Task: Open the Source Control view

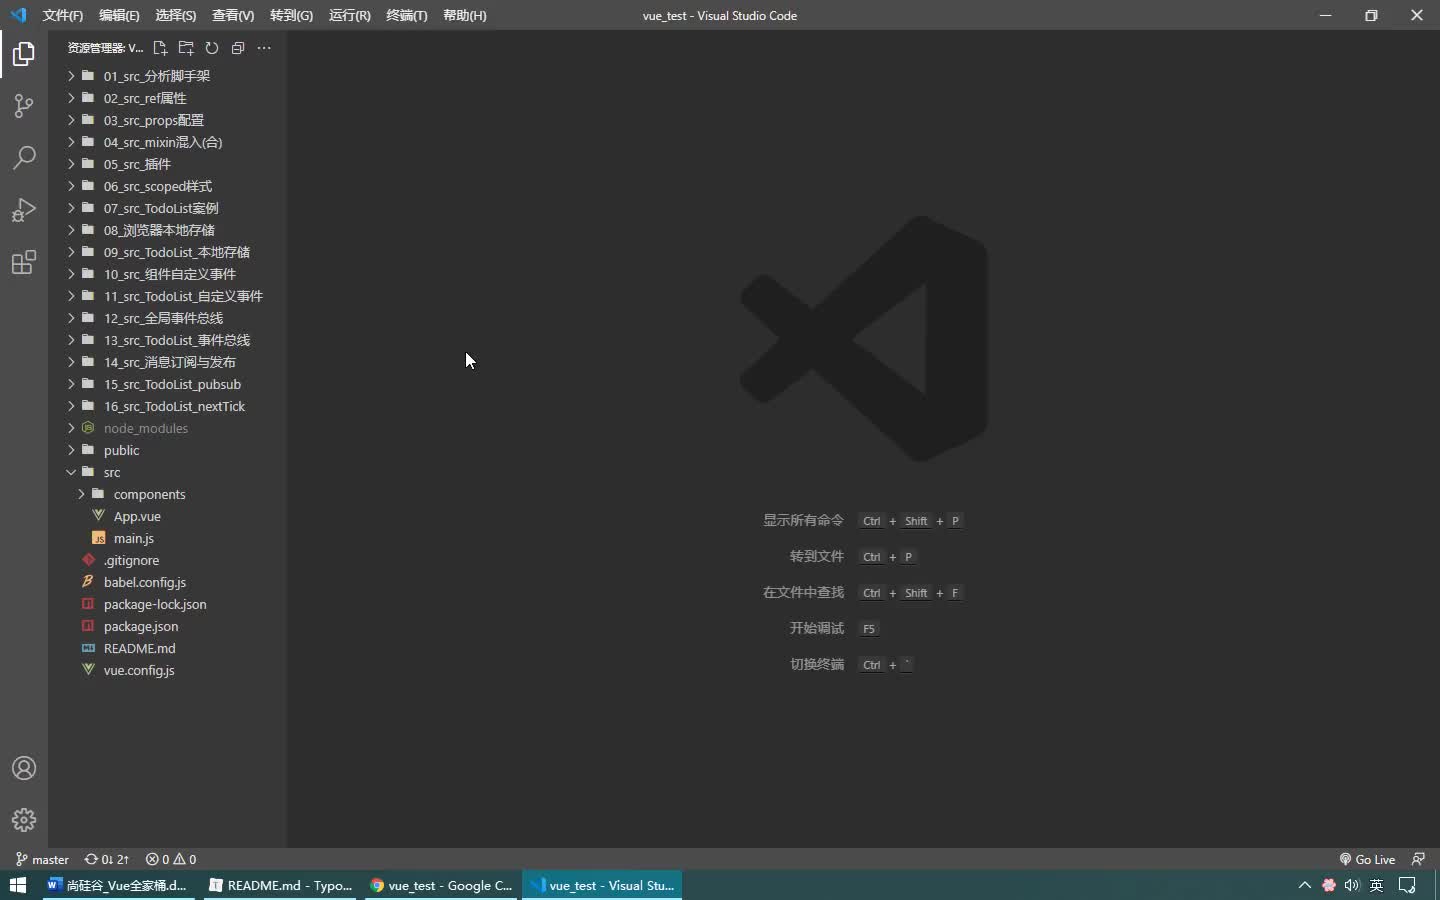Action: coord(24,106)
